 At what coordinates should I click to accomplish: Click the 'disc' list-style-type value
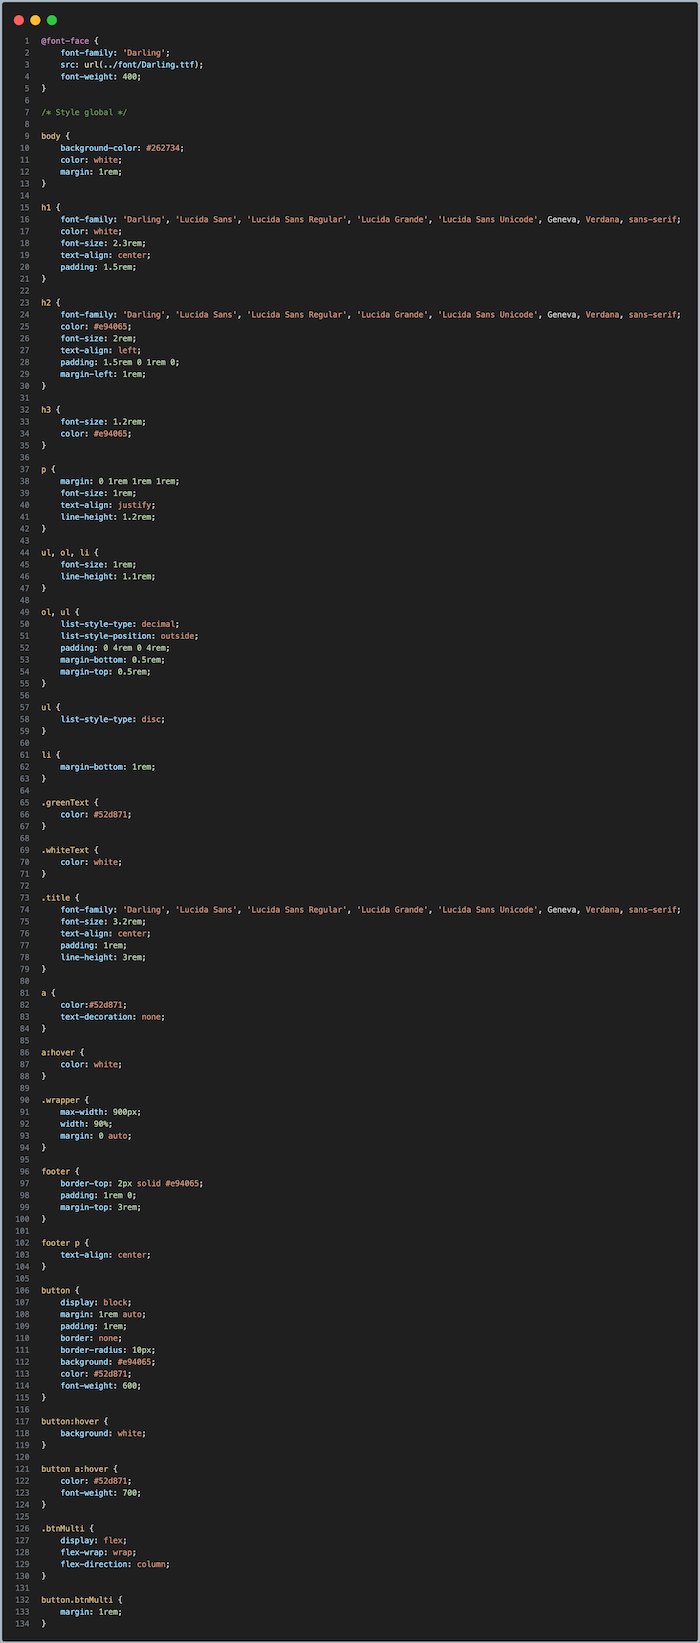(x=151, y=719)
